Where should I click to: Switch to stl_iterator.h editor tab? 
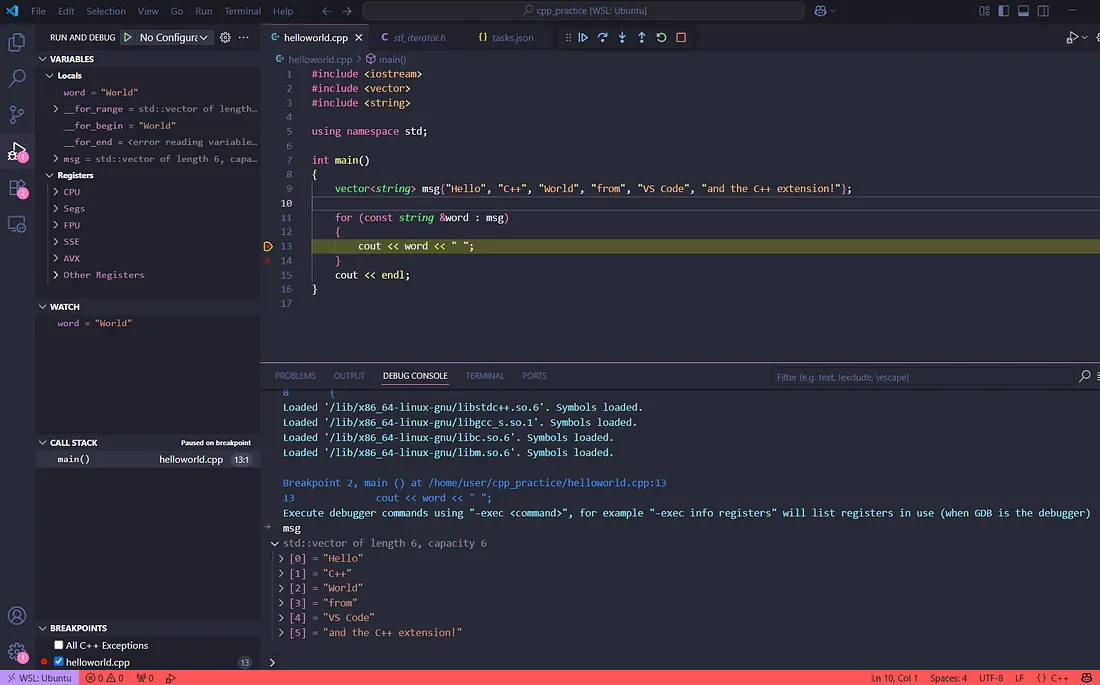click(413, 37)
